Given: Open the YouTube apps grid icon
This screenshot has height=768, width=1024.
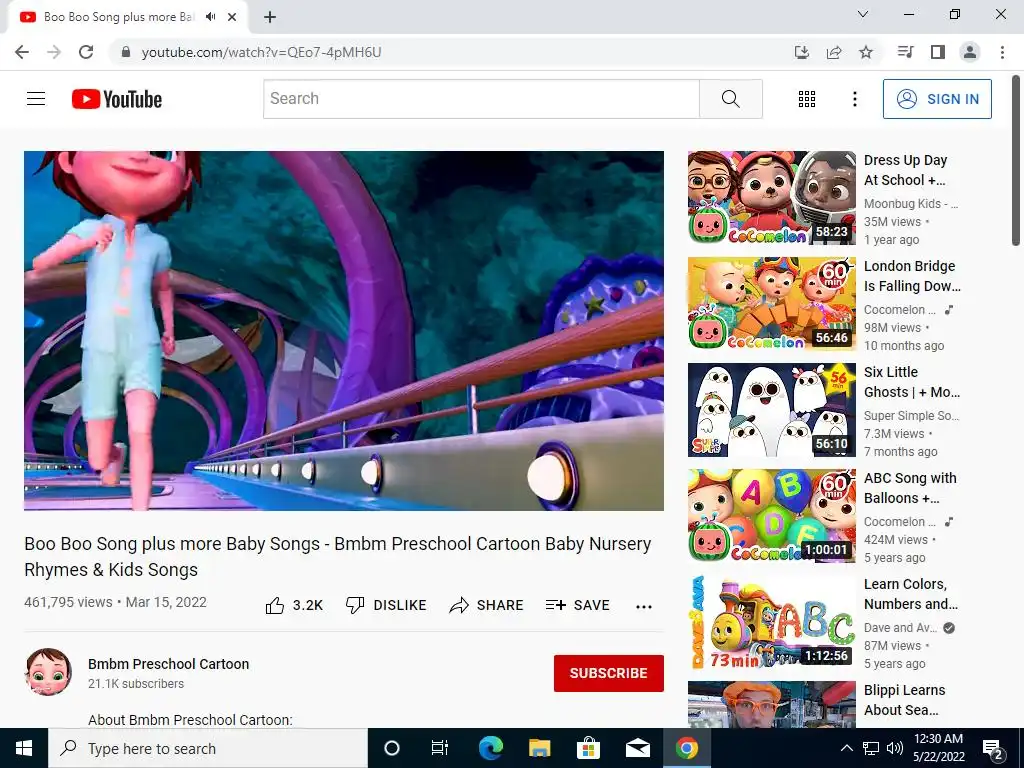Looking at the screenshot, I should [807, 99].
